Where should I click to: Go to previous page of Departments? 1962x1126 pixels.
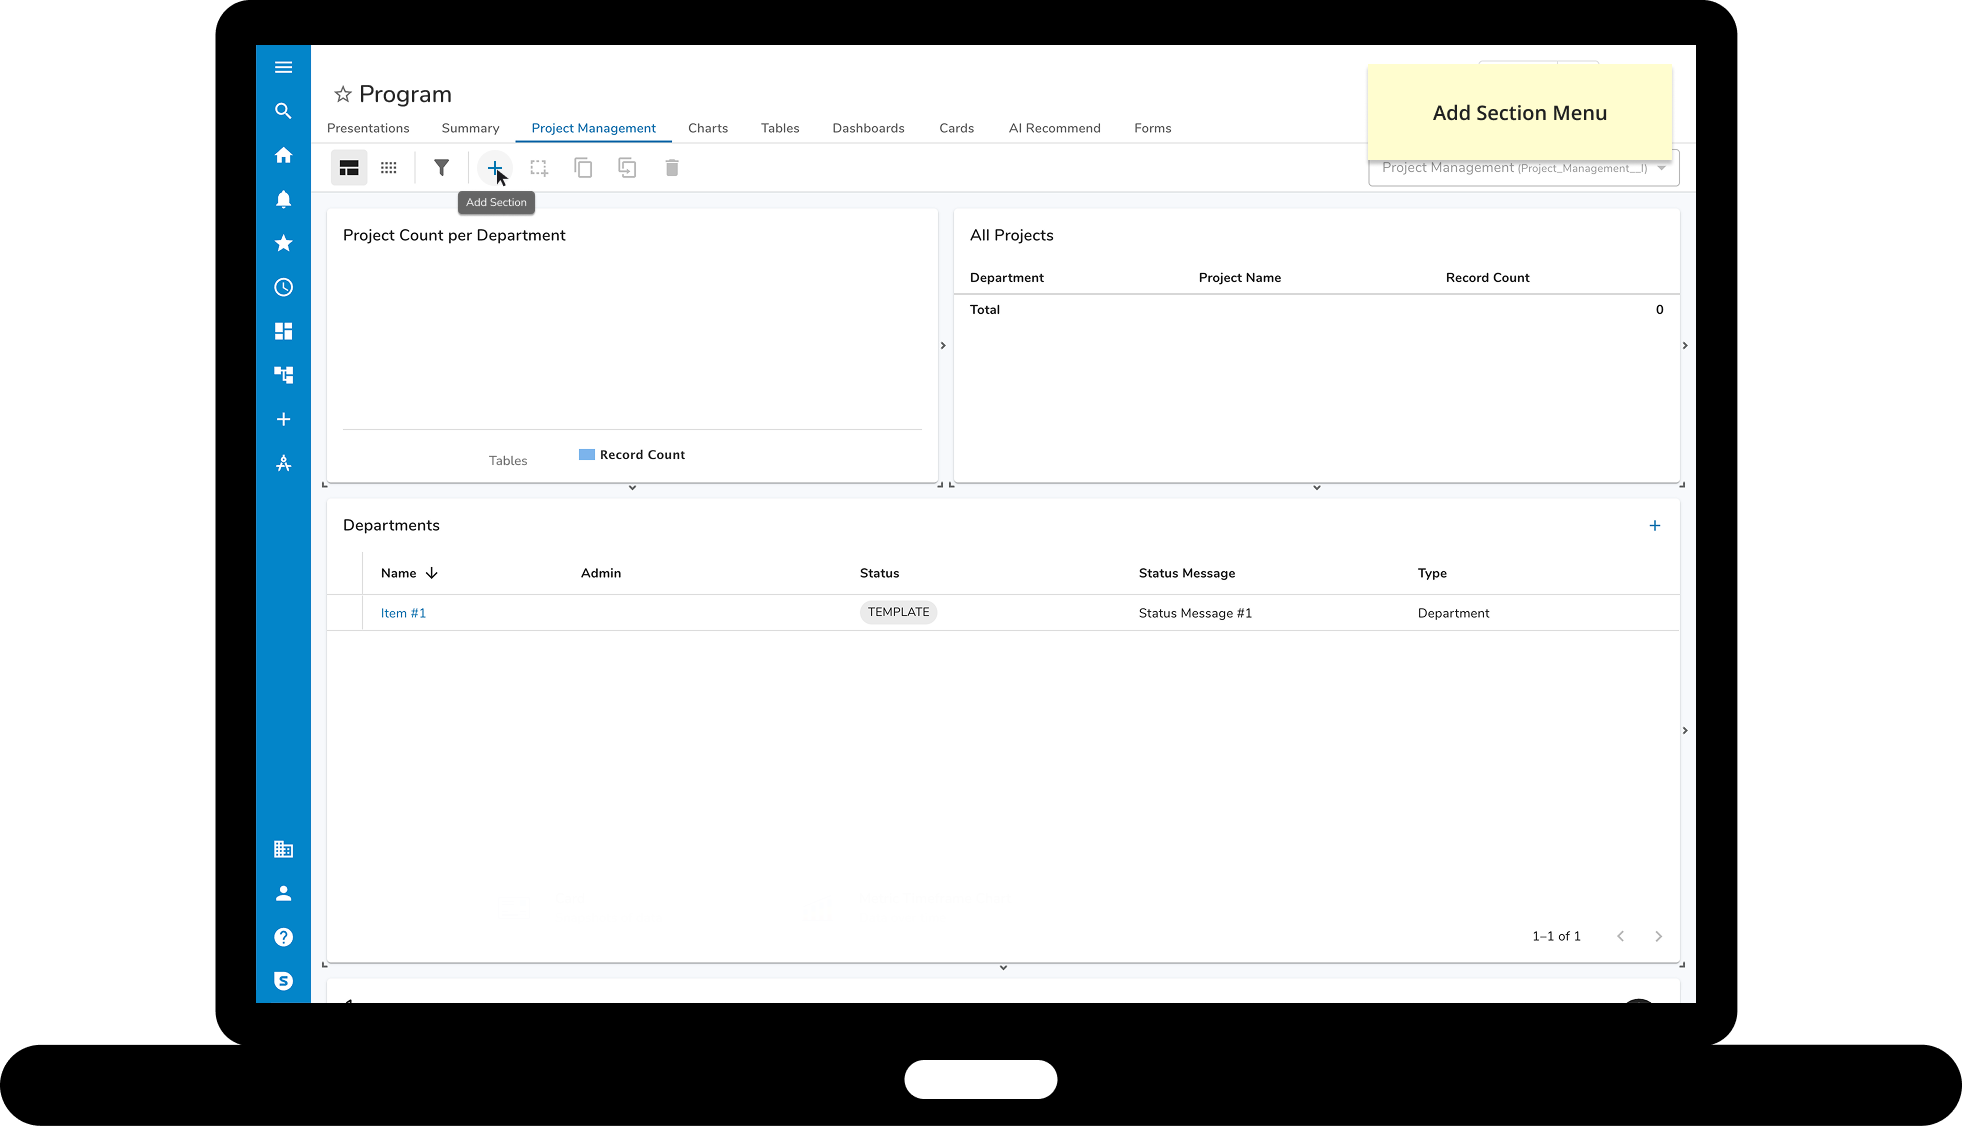point(1620,937)
